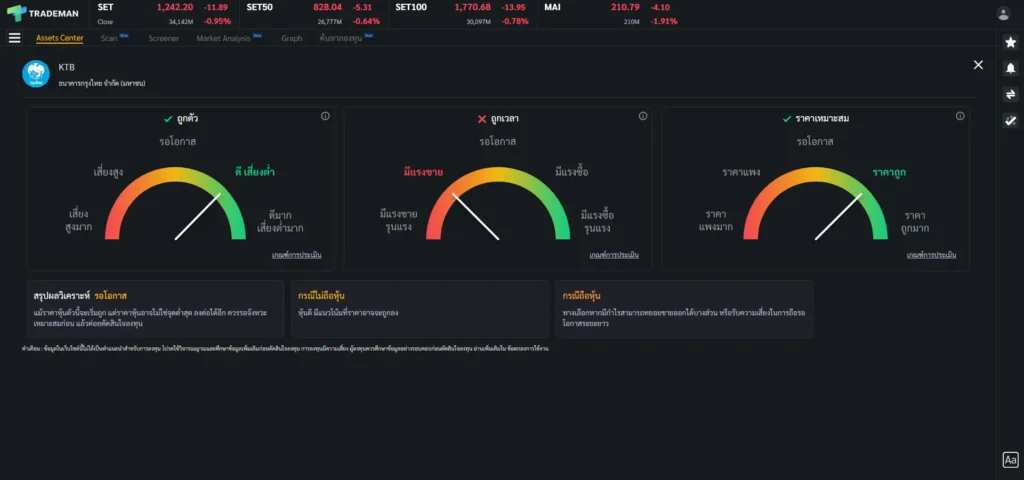Click the ถูกตัว risk gauge needle
Image resolution: width=1024 pixels, height=480 pixels.
[x=198, y=216]
